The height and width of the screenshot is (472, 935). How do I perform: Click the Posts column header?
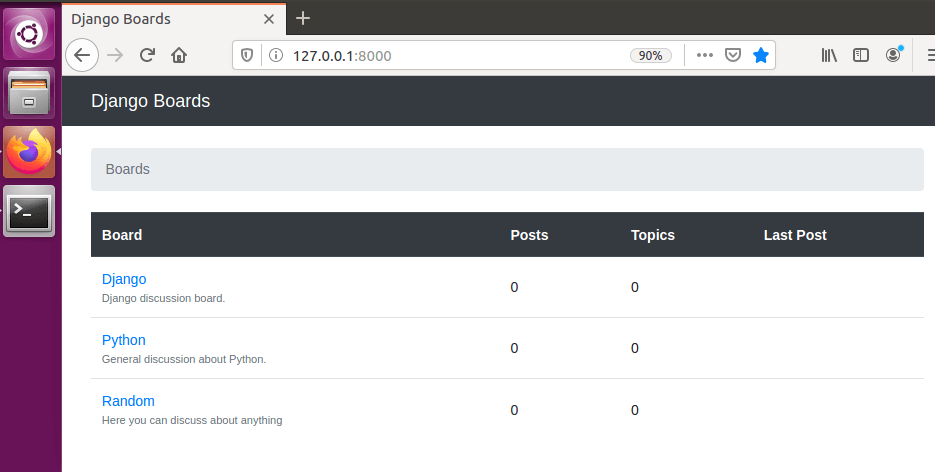point(529,235)
